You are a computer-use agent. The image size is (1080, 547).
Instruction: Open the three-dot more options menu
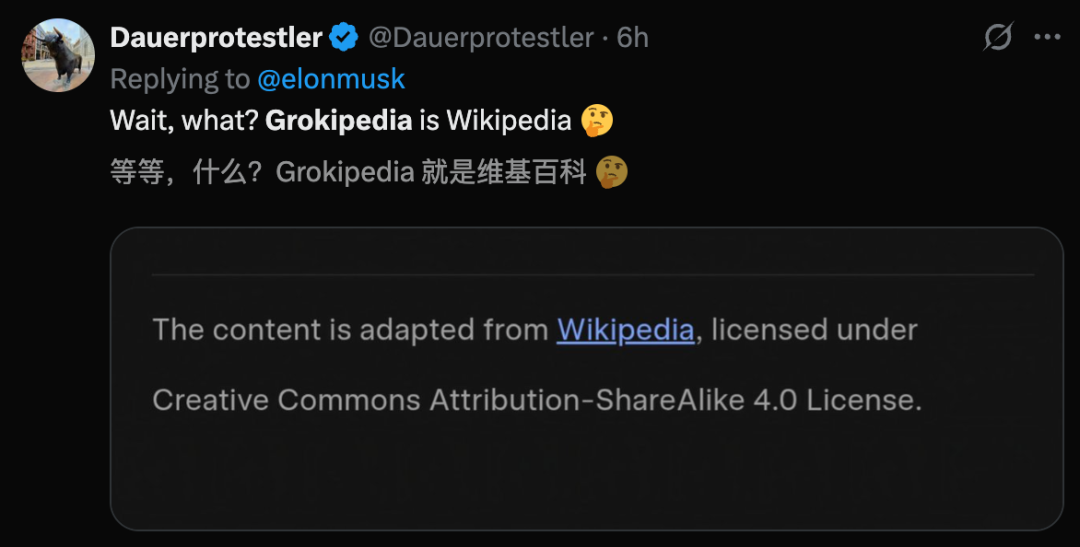1047,38
